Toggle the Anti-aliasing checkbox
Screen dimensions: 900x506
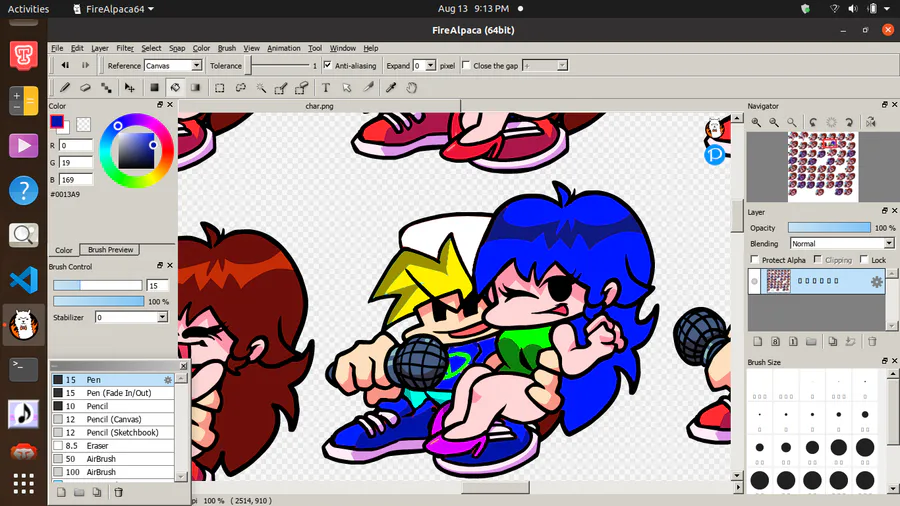pos(328,65)
